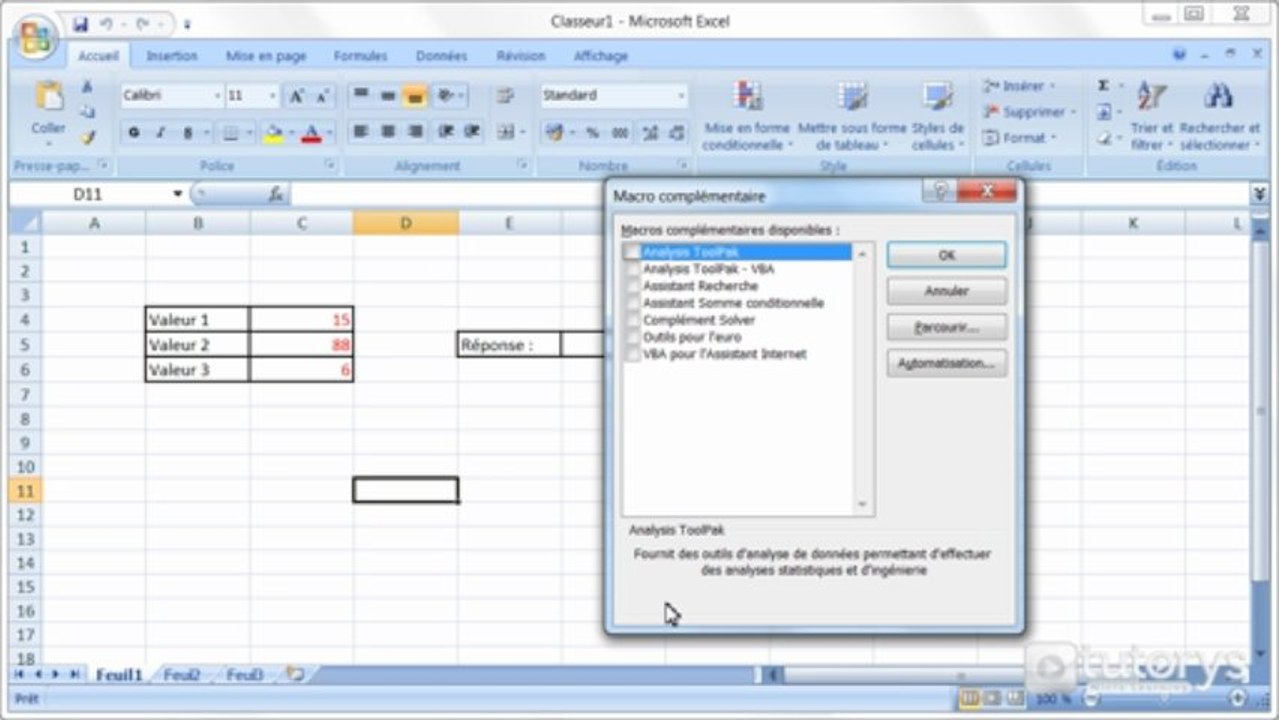
Task: Decrease the cell indent
Action: pos(445,132)
